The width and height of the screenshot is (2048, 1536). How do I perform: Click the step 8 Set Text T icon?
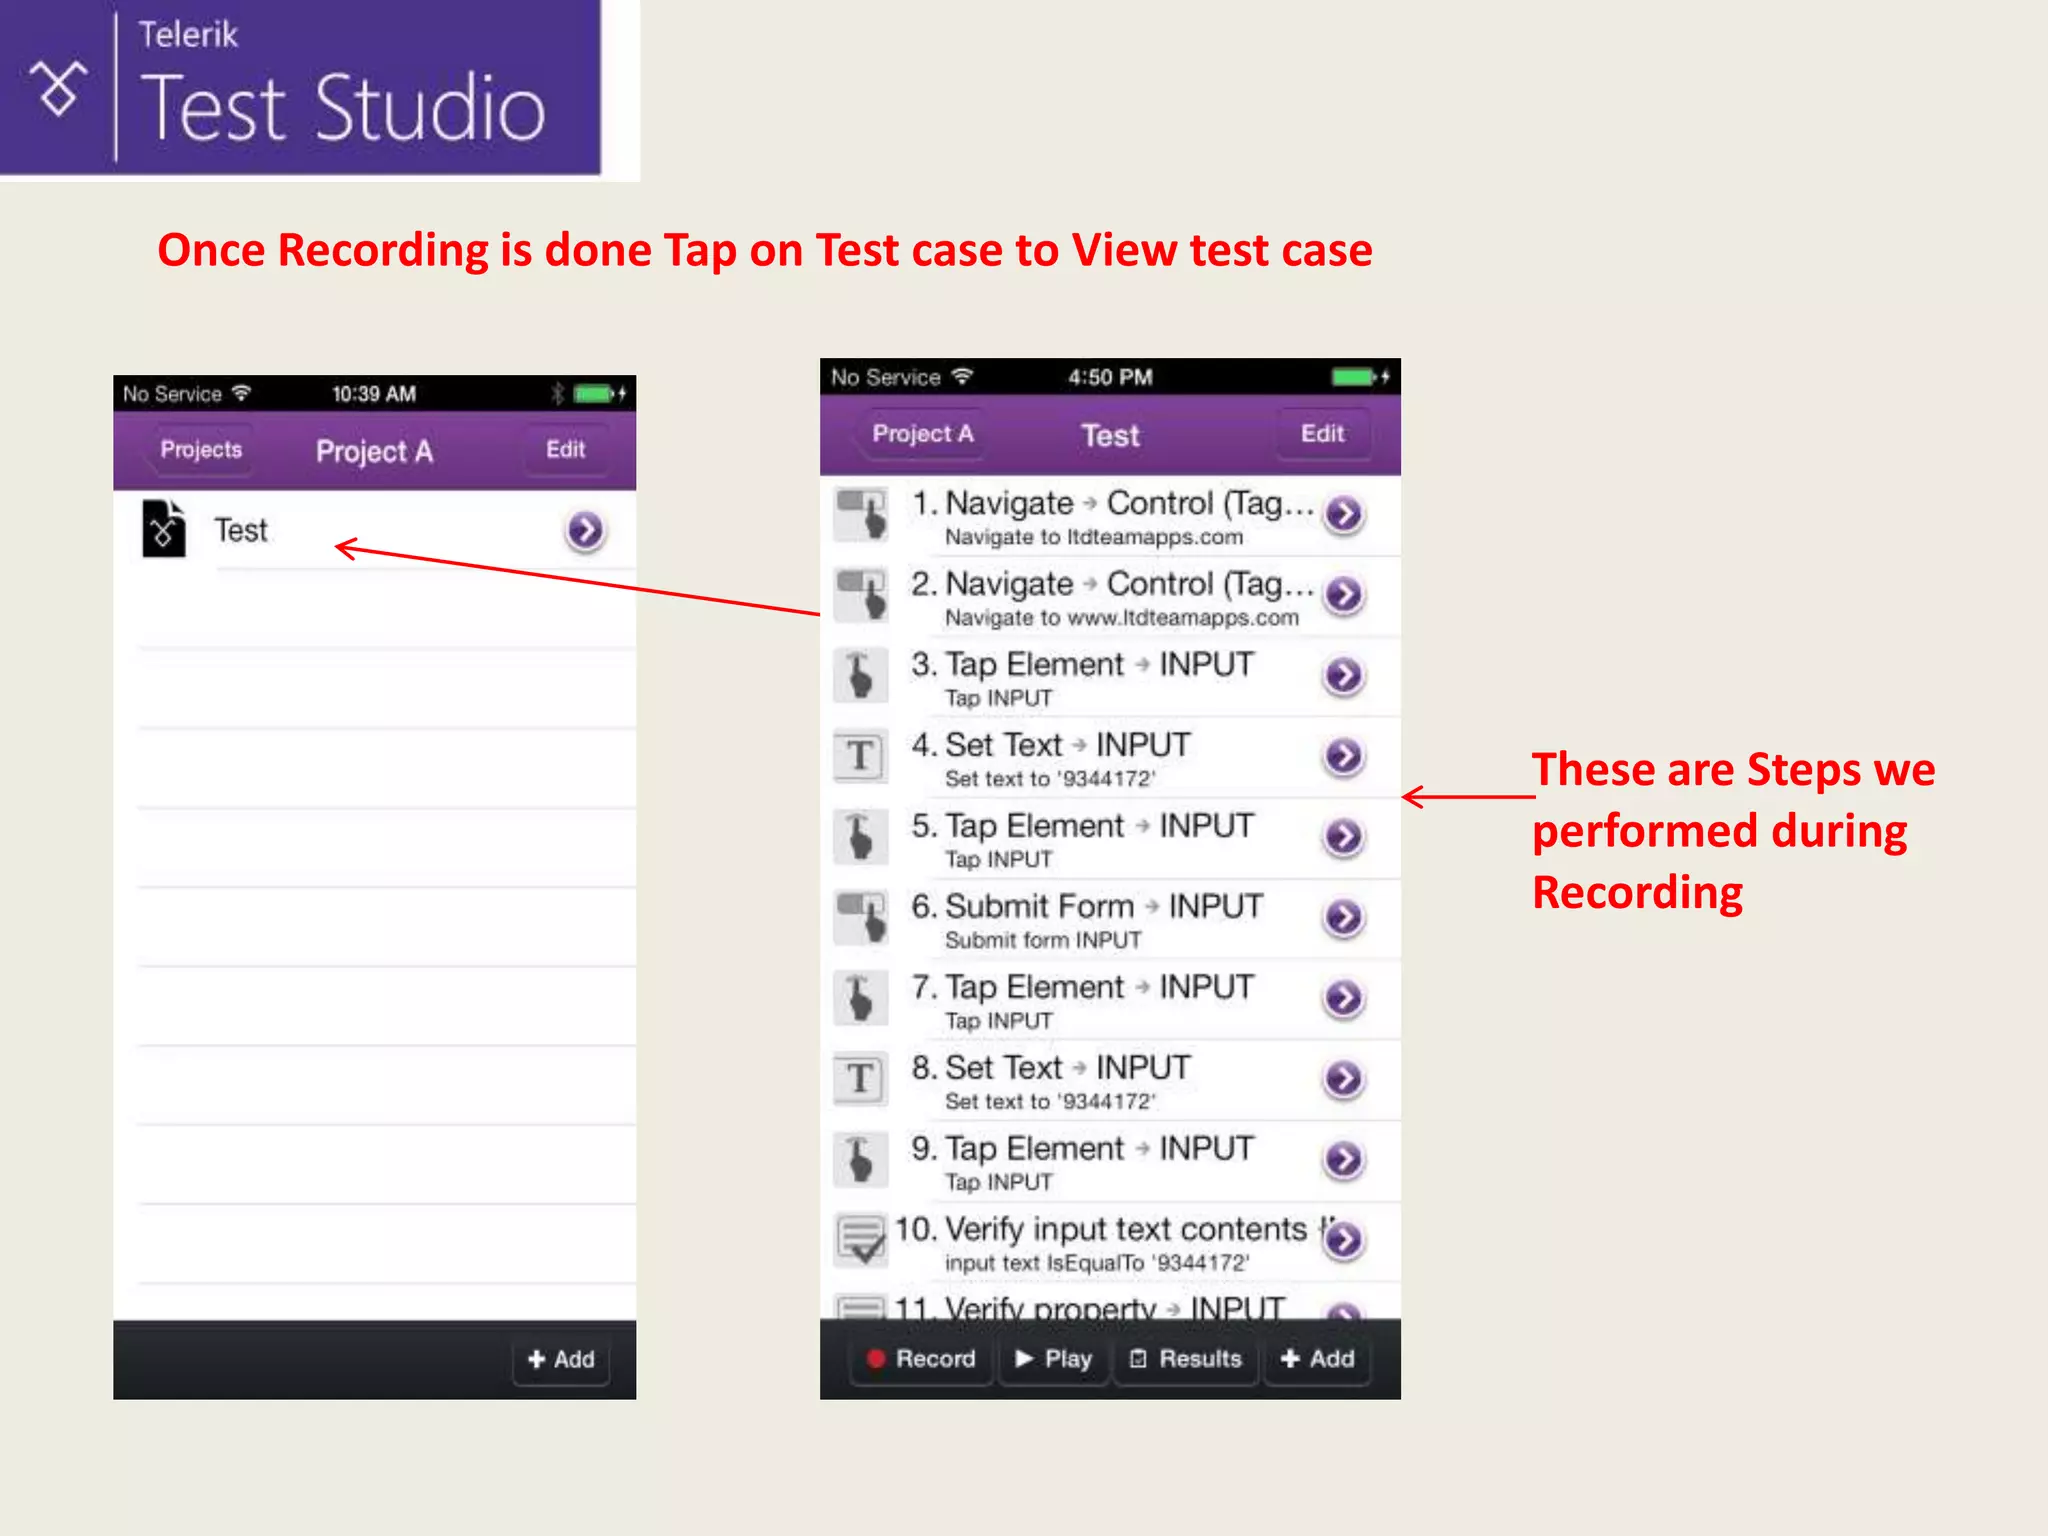(861, 1079)
